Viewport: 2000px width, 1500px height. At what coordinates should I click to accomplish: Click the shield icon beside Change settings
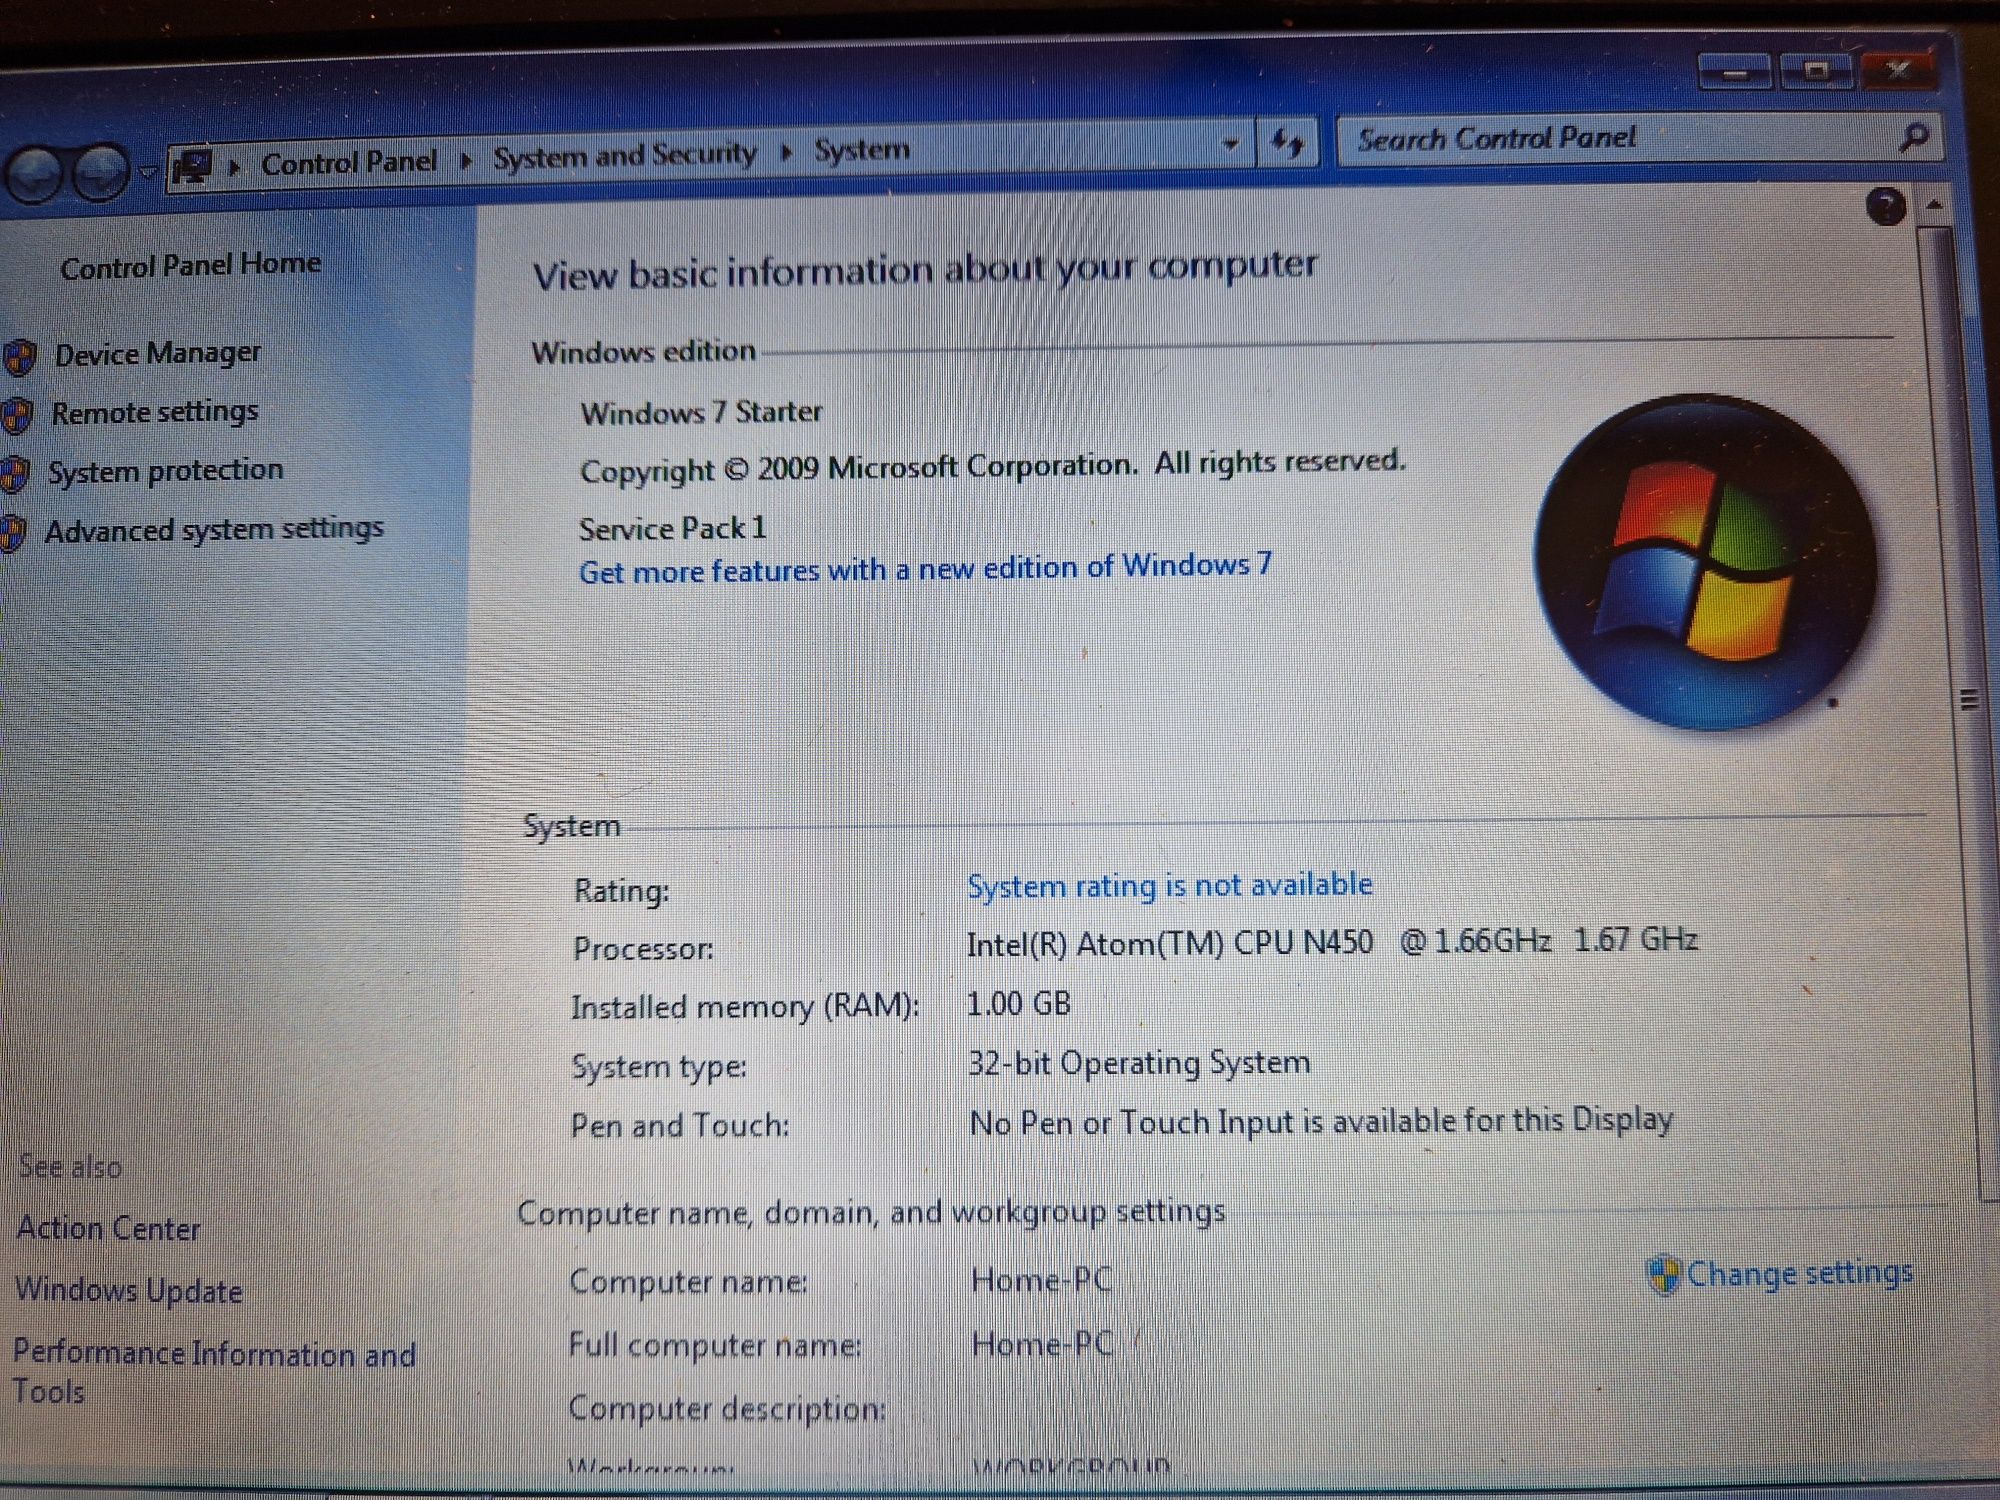(1663, 1275)
